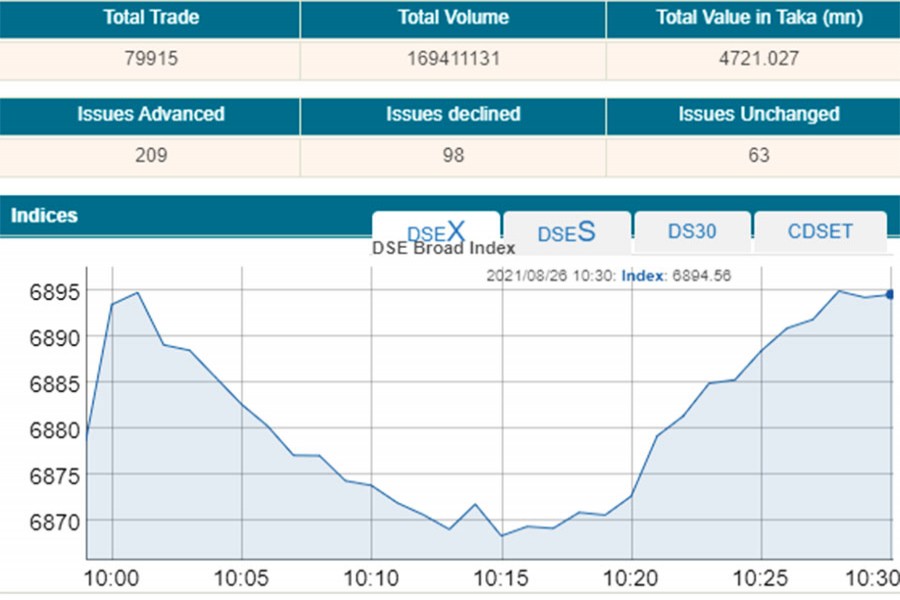Screen dimensions: 900x600
Task: Click the 10:20 time axis label
Action: [x=631, y=580]
